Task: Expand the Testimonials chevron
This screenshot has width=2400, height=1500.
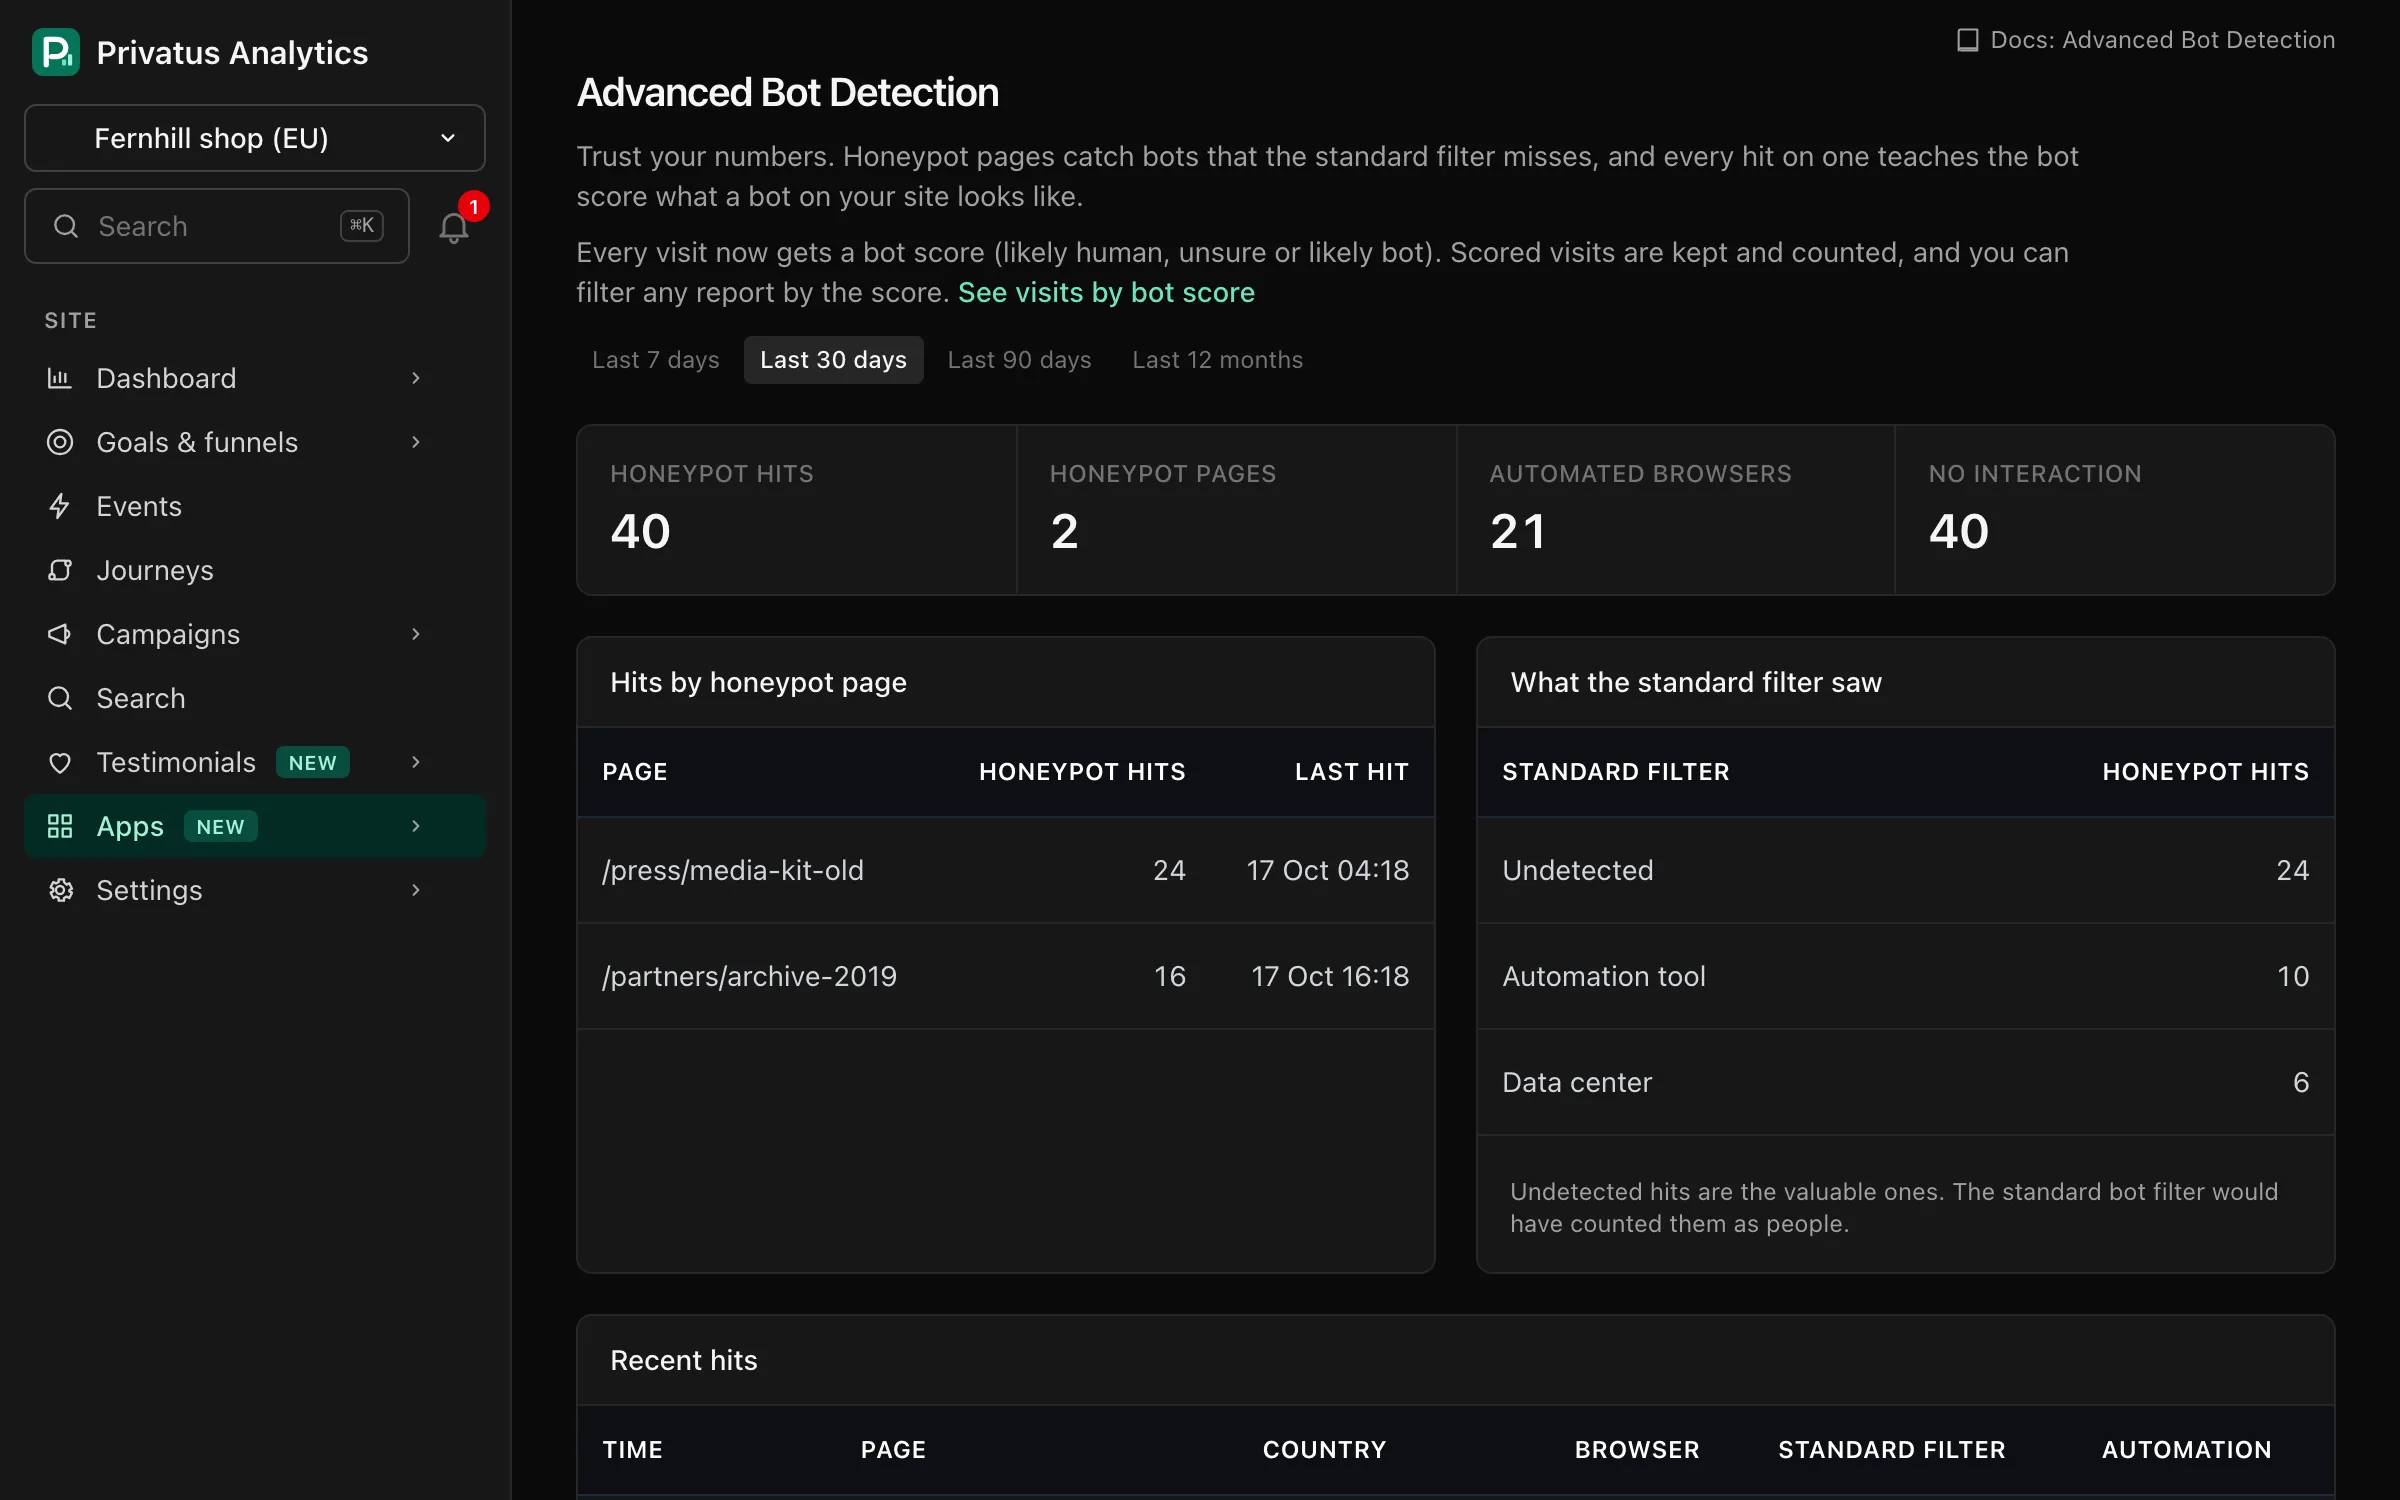Action: click(416, 762)
